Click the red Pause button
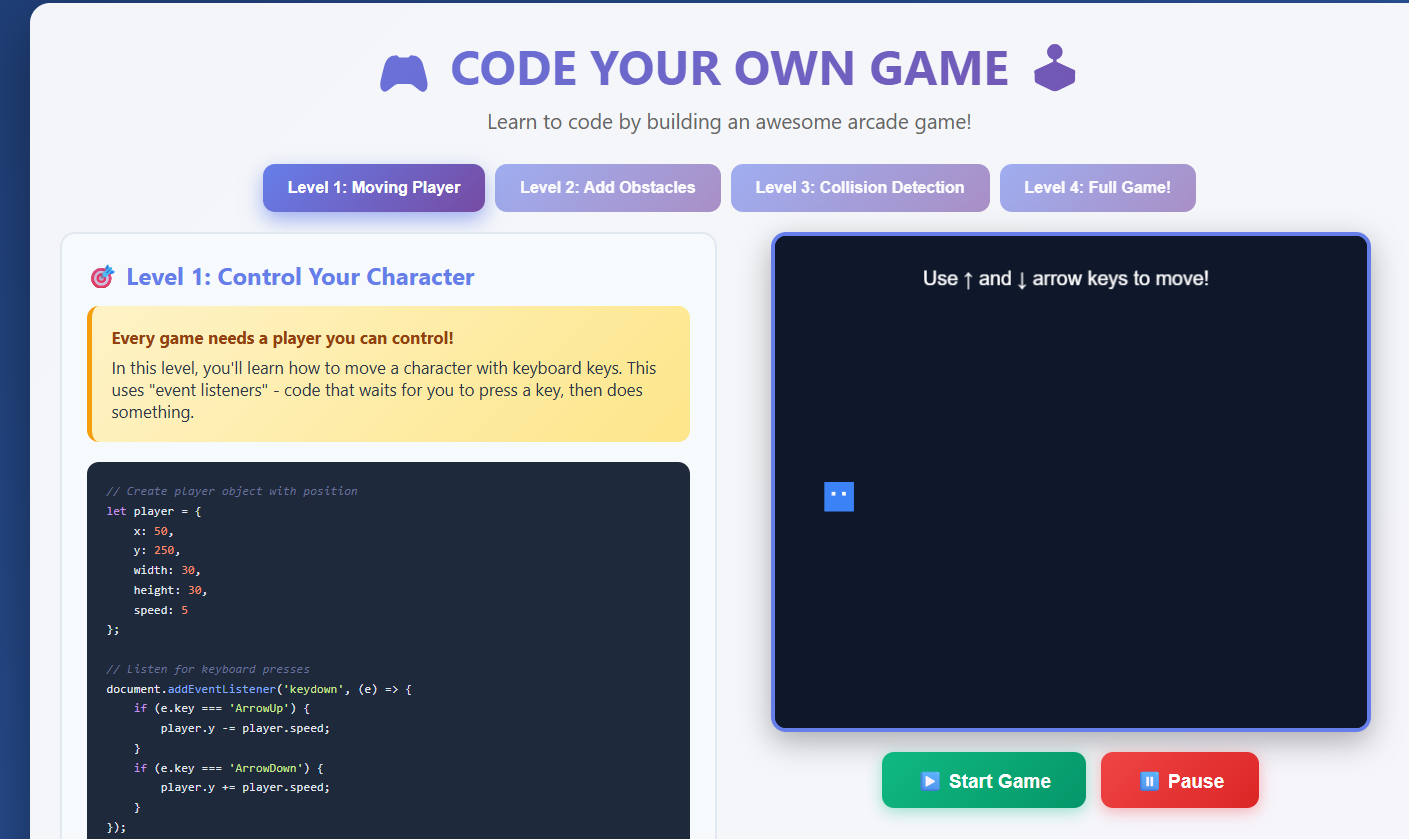The height and width of the screenshot is (839, 1409). [1179, 780]
